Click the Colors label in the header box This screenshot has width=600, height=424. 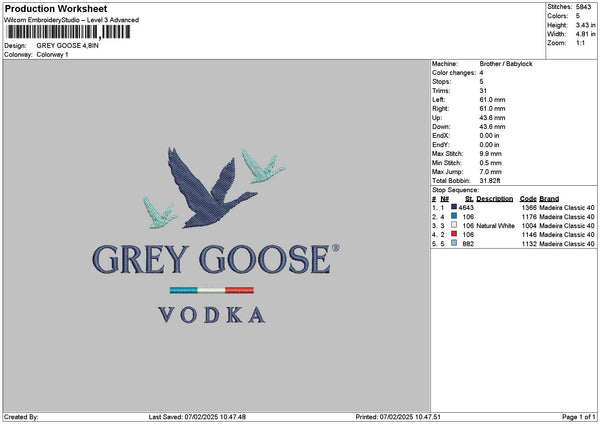[x=558, y=16]
